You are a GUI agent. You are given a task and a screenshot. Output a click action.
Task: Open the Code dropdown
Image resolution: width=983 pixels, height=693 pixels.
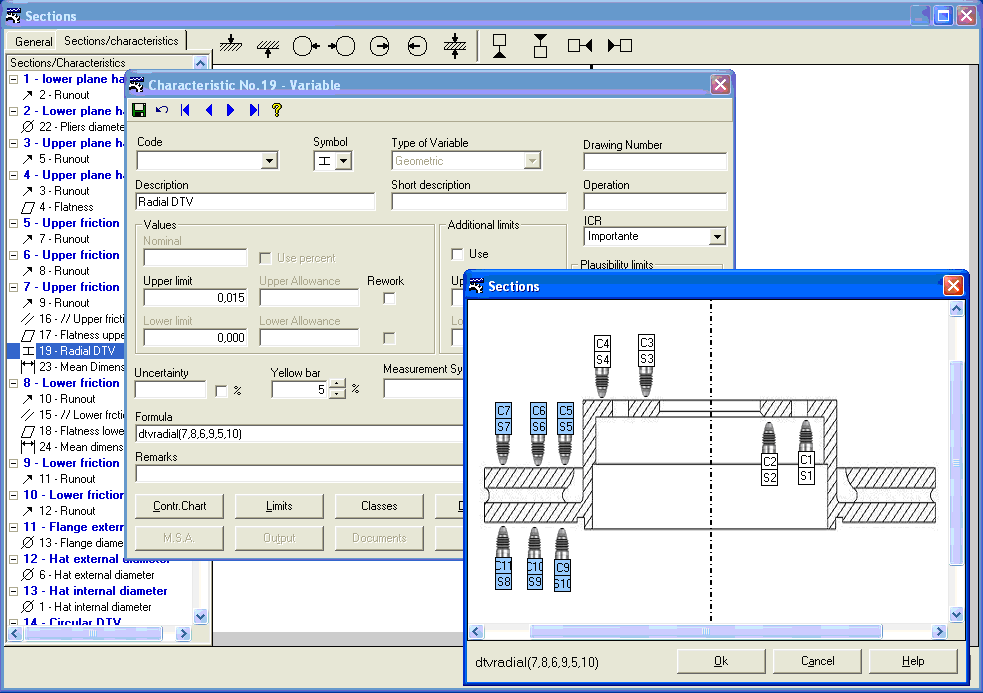pos(269,161)
